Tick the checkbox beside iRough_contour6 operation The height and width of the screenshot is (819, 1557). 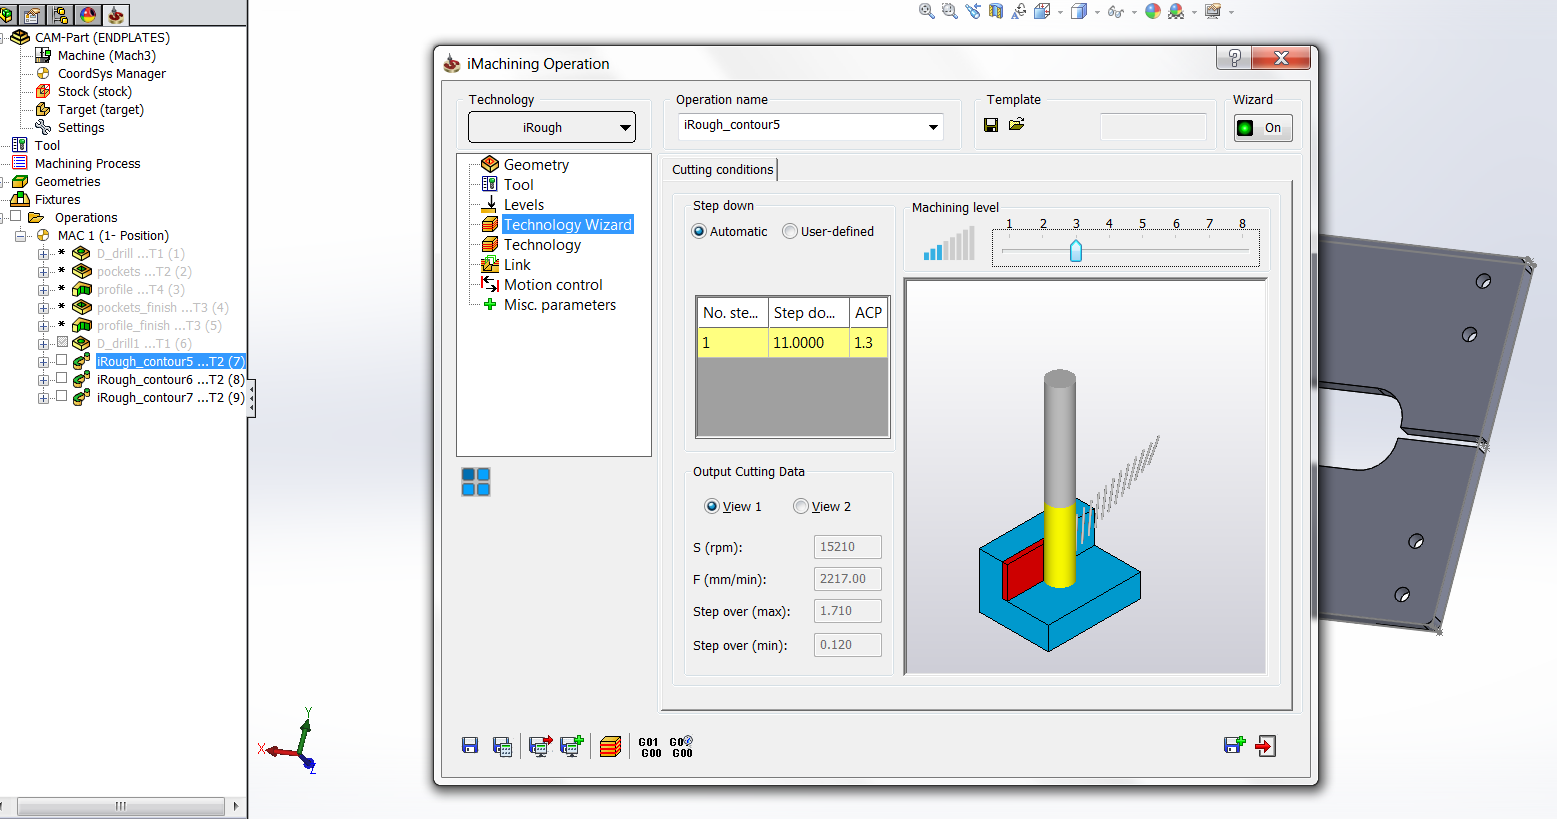tap(62, 379)
